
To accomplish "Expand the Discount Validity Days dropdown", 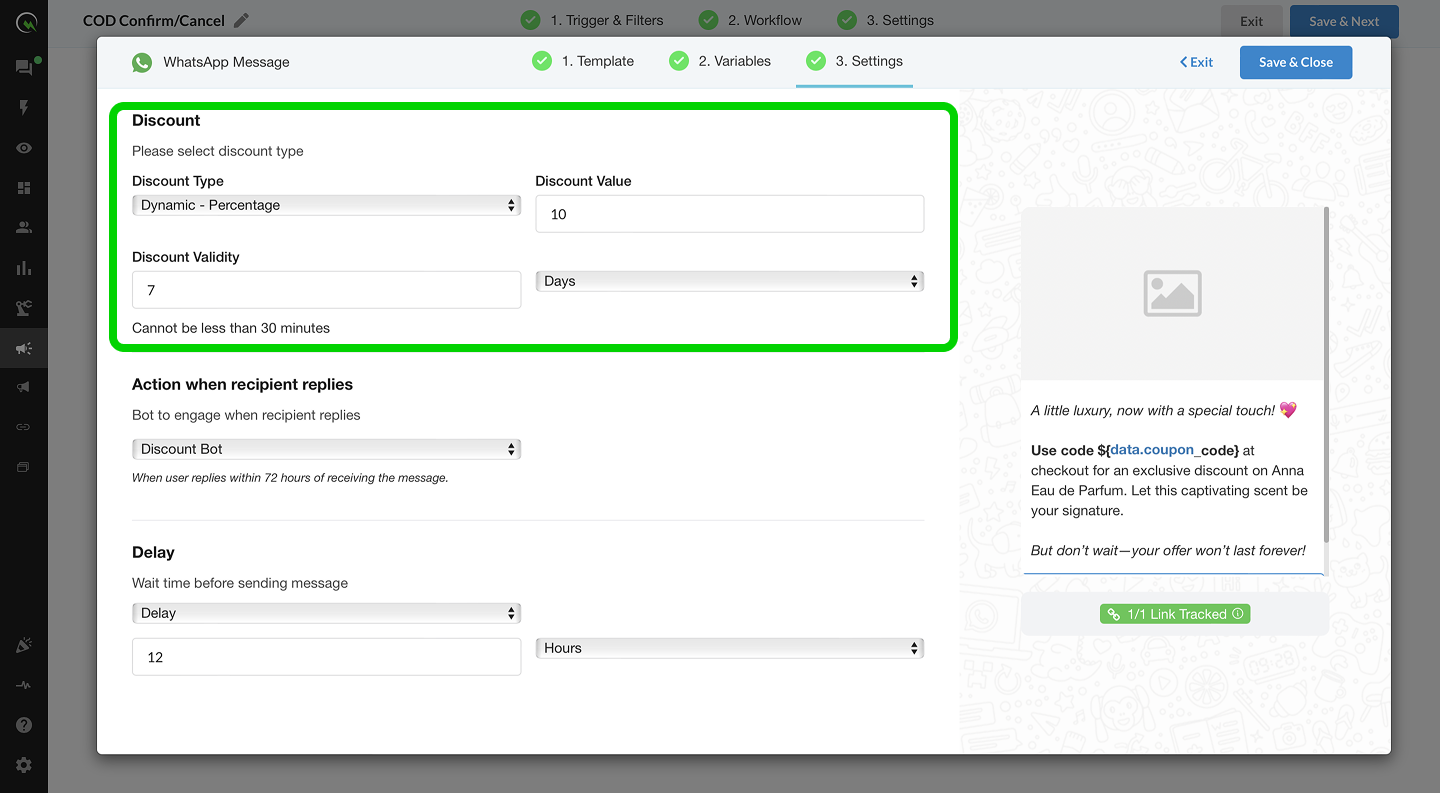I will [x=729, y=281].
